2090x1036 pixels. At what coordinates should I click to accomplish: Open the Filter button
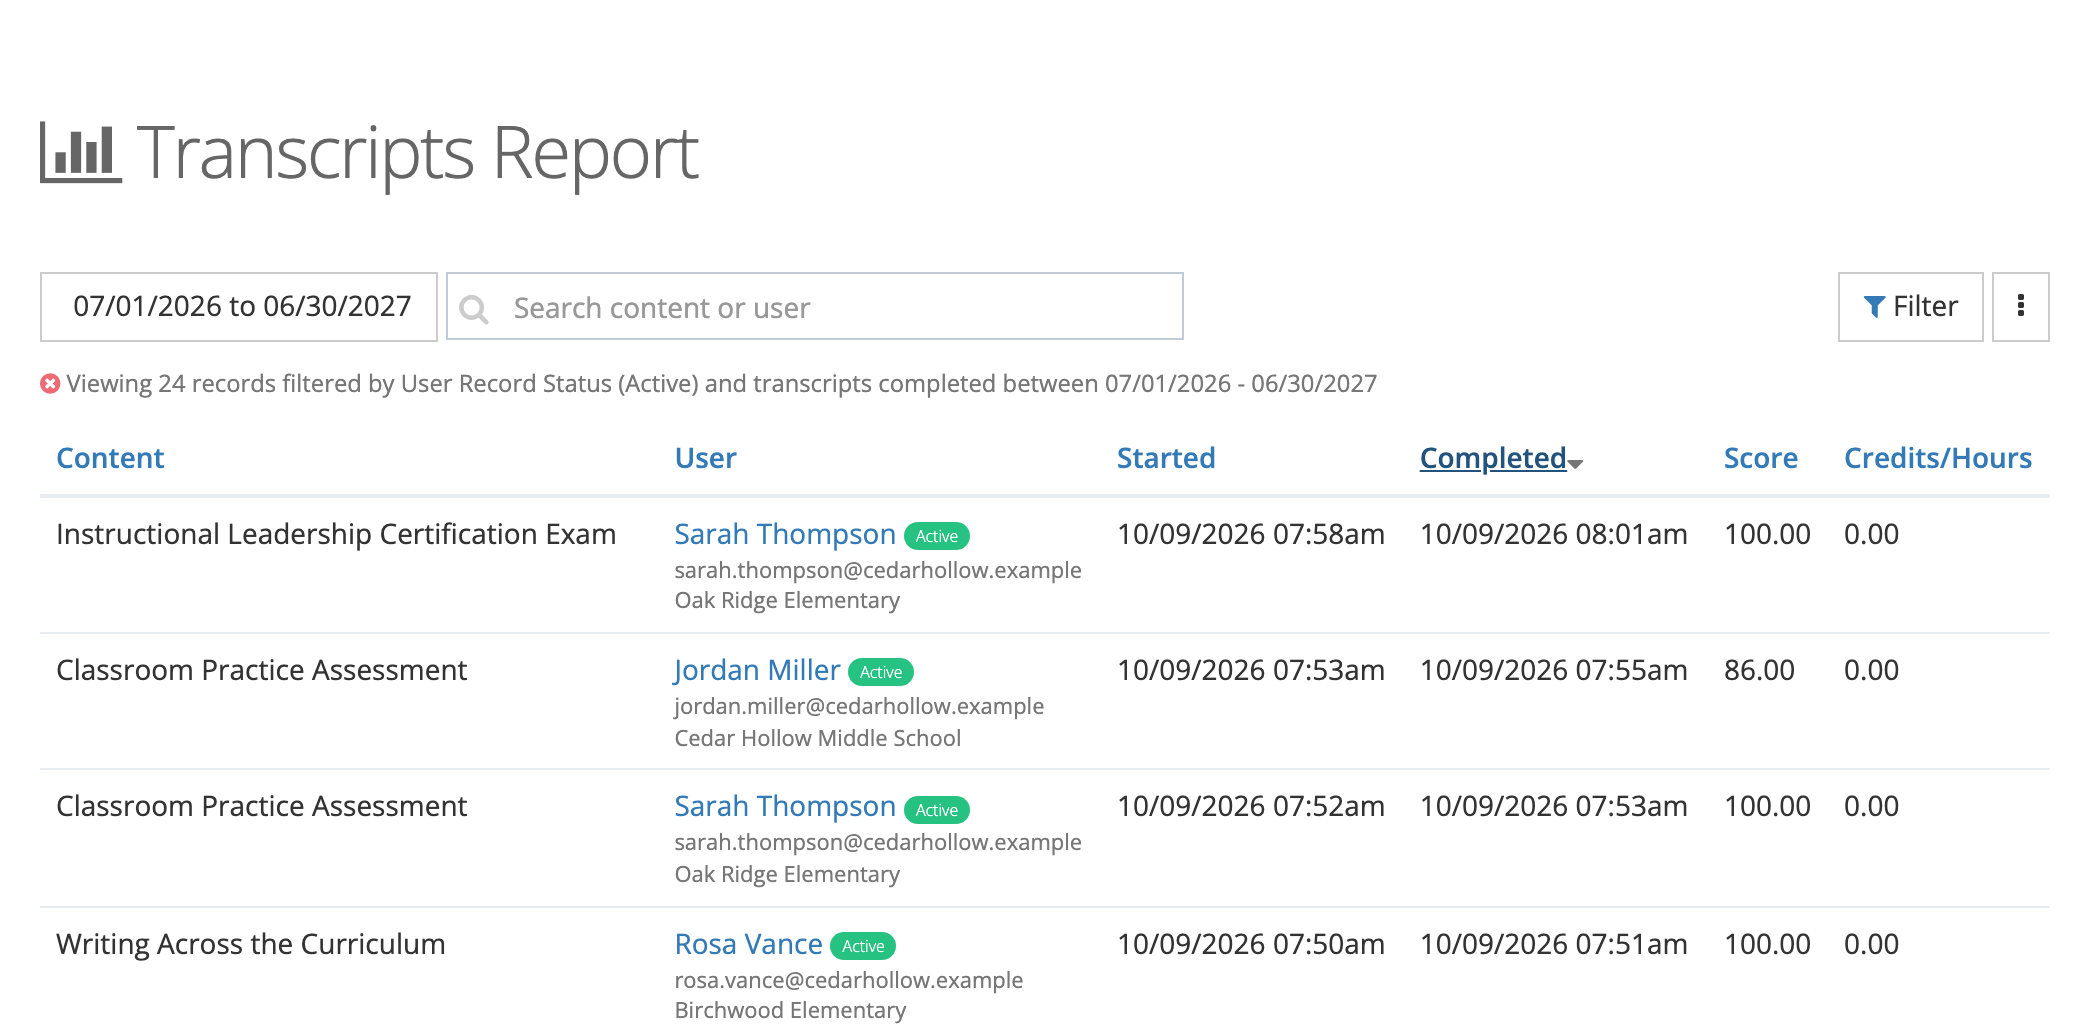tap(1910, 307)
